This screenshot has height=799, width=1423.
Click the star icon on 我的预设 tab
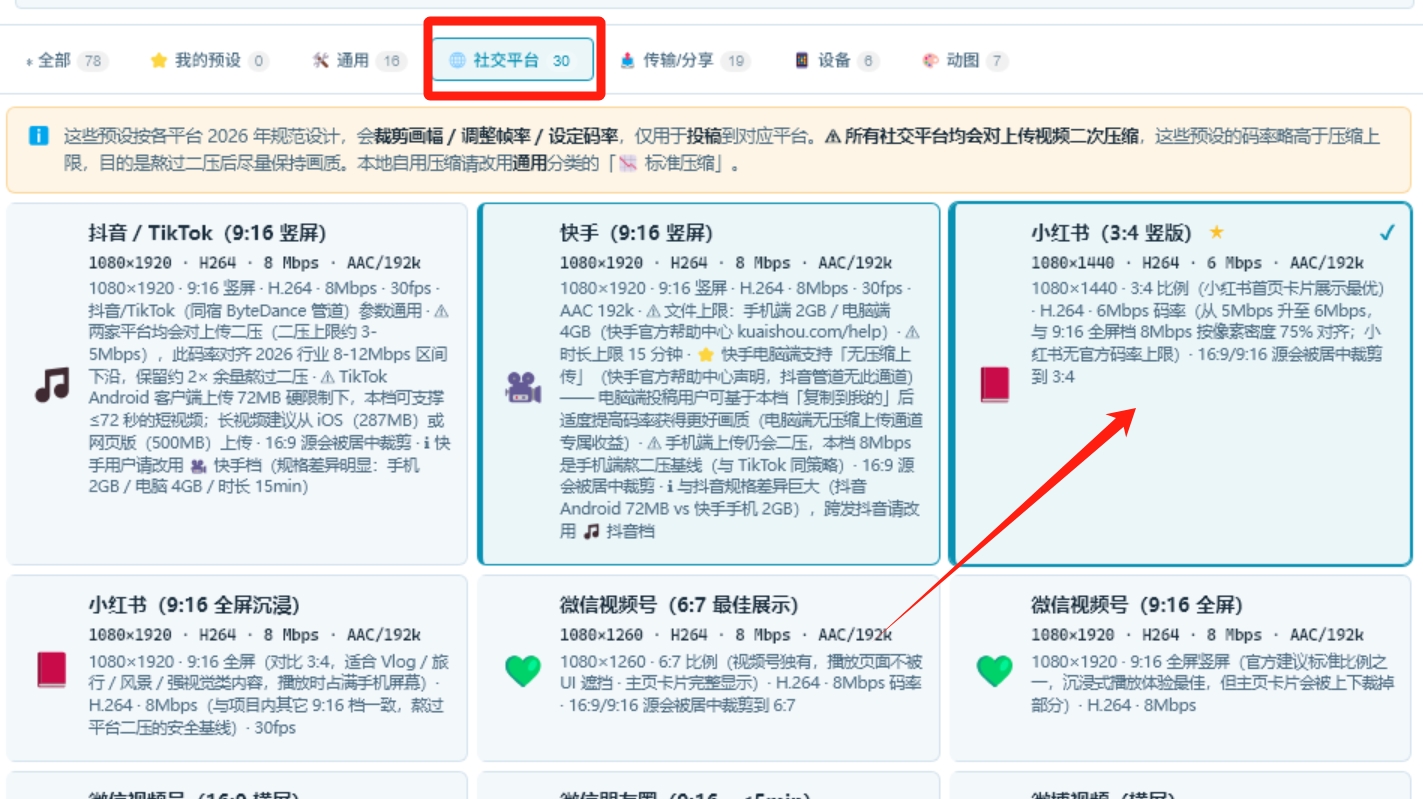coord(158,60)
